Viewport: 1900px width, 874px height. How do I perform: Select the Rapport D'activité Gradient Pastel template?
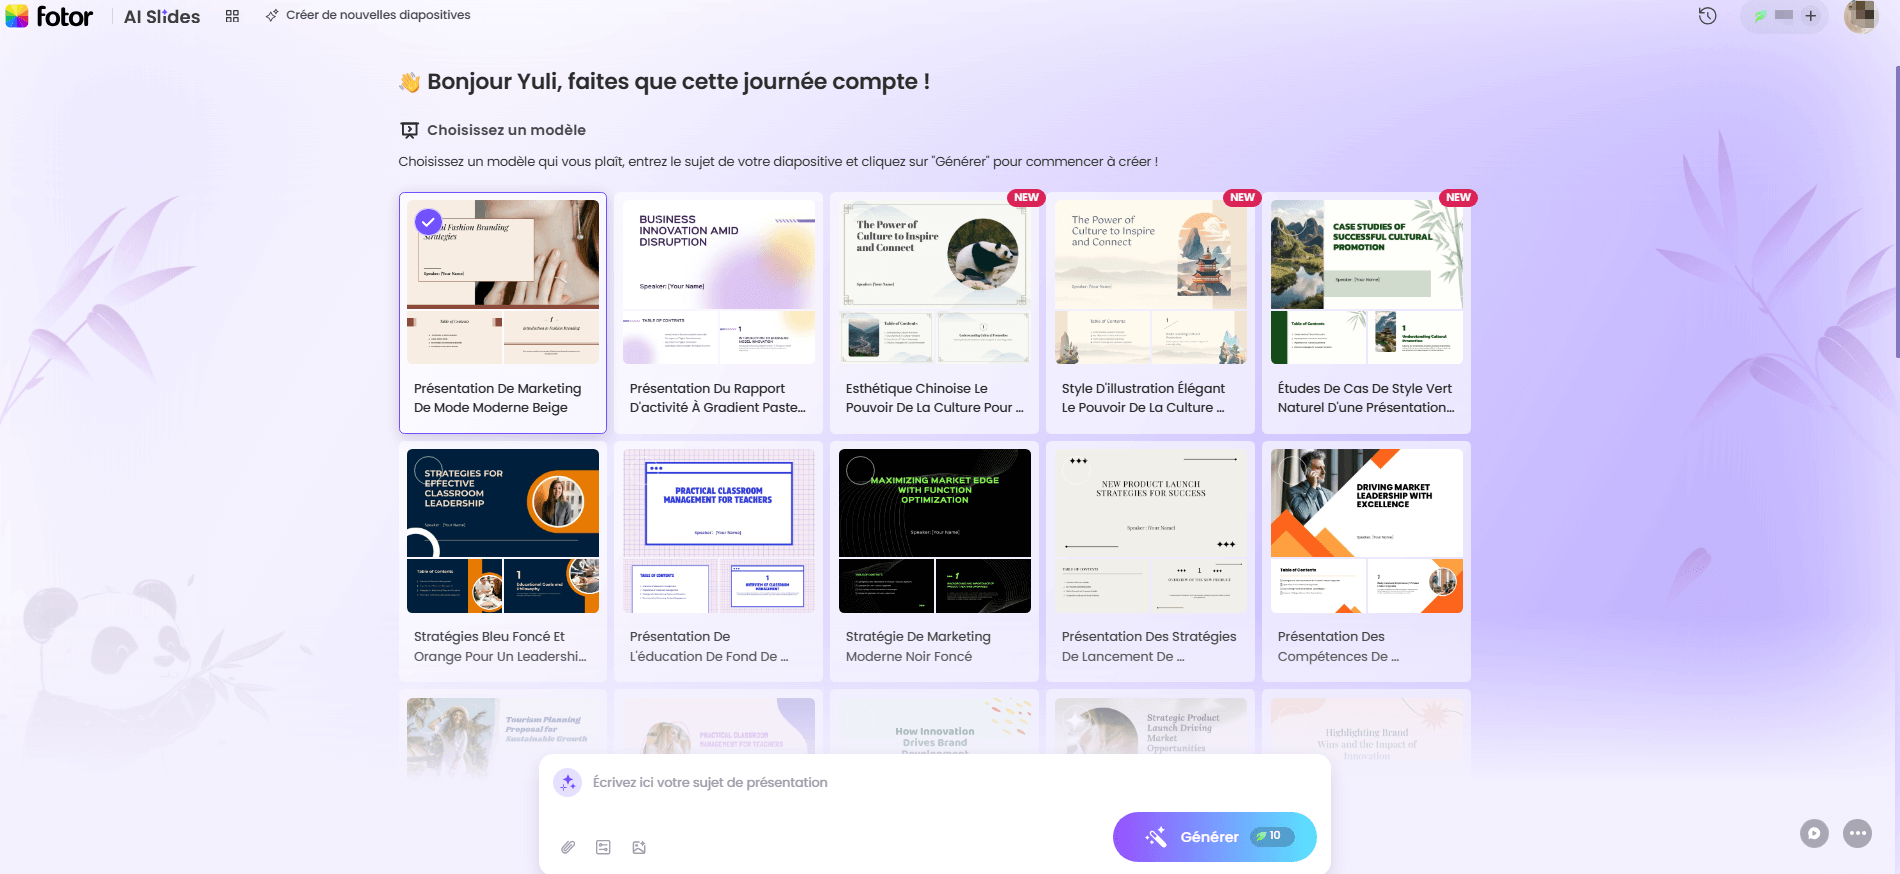pyautogui.click(x=718, y=313)
